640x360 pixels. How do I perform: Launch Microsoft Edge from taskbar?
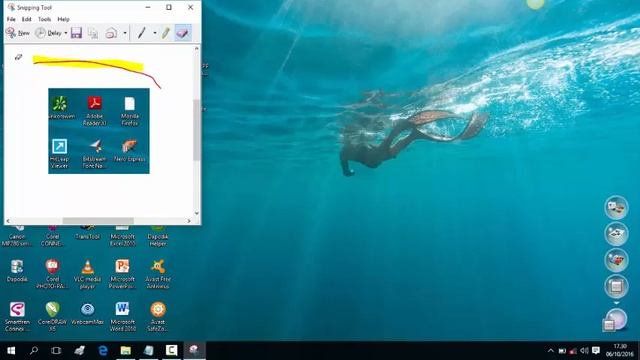point(103,351)
